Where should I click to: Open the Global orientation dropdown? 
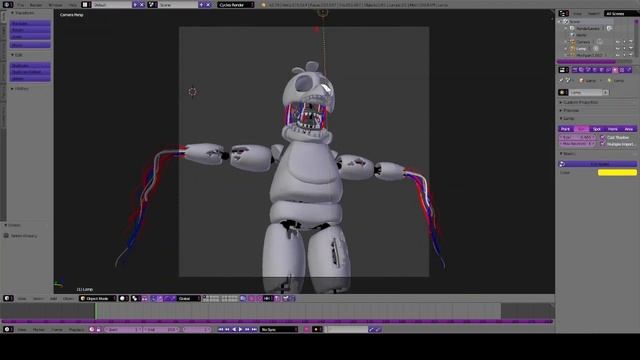pos(189,298)
